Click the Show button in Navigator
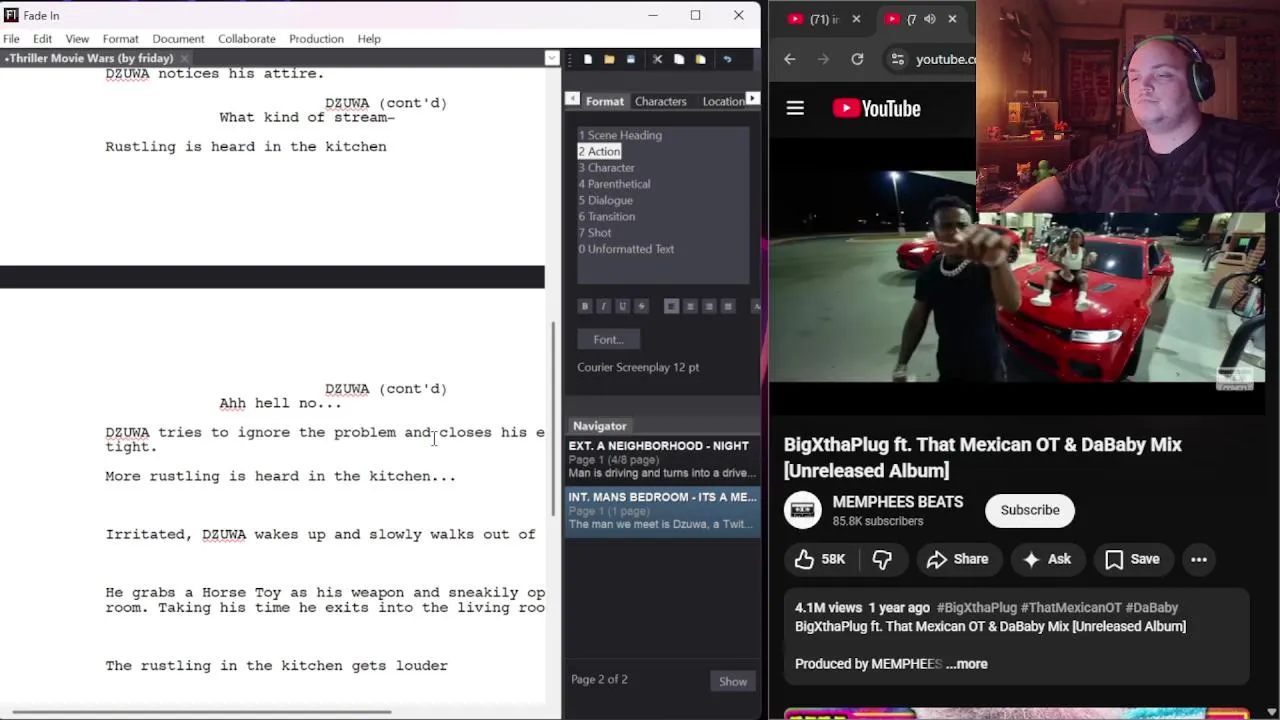 [x=733, y=682]
